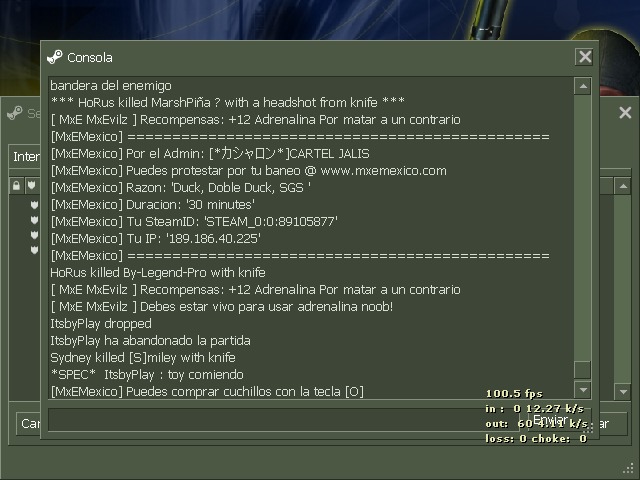Select the second server row shield icon
Image resolution: width=640 pixels, height=480 pixels.
34,220
